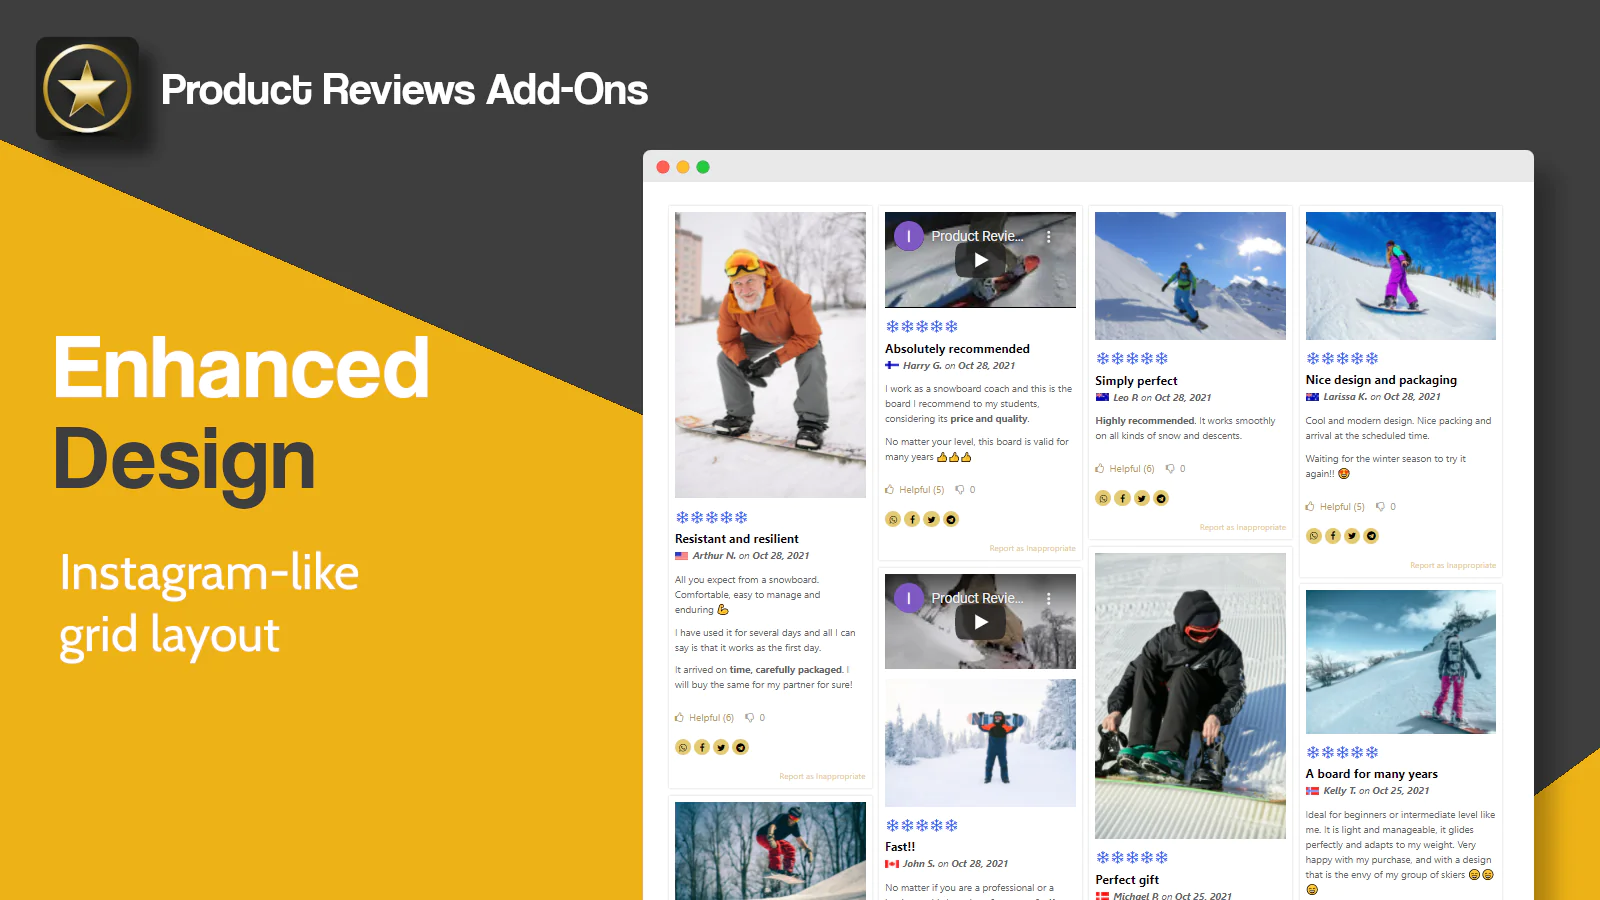Mark Arthur N.'s review as Helpful
Image resolution: width=1600 pixels, height=900 pixels.
click(x=704, y=718)
